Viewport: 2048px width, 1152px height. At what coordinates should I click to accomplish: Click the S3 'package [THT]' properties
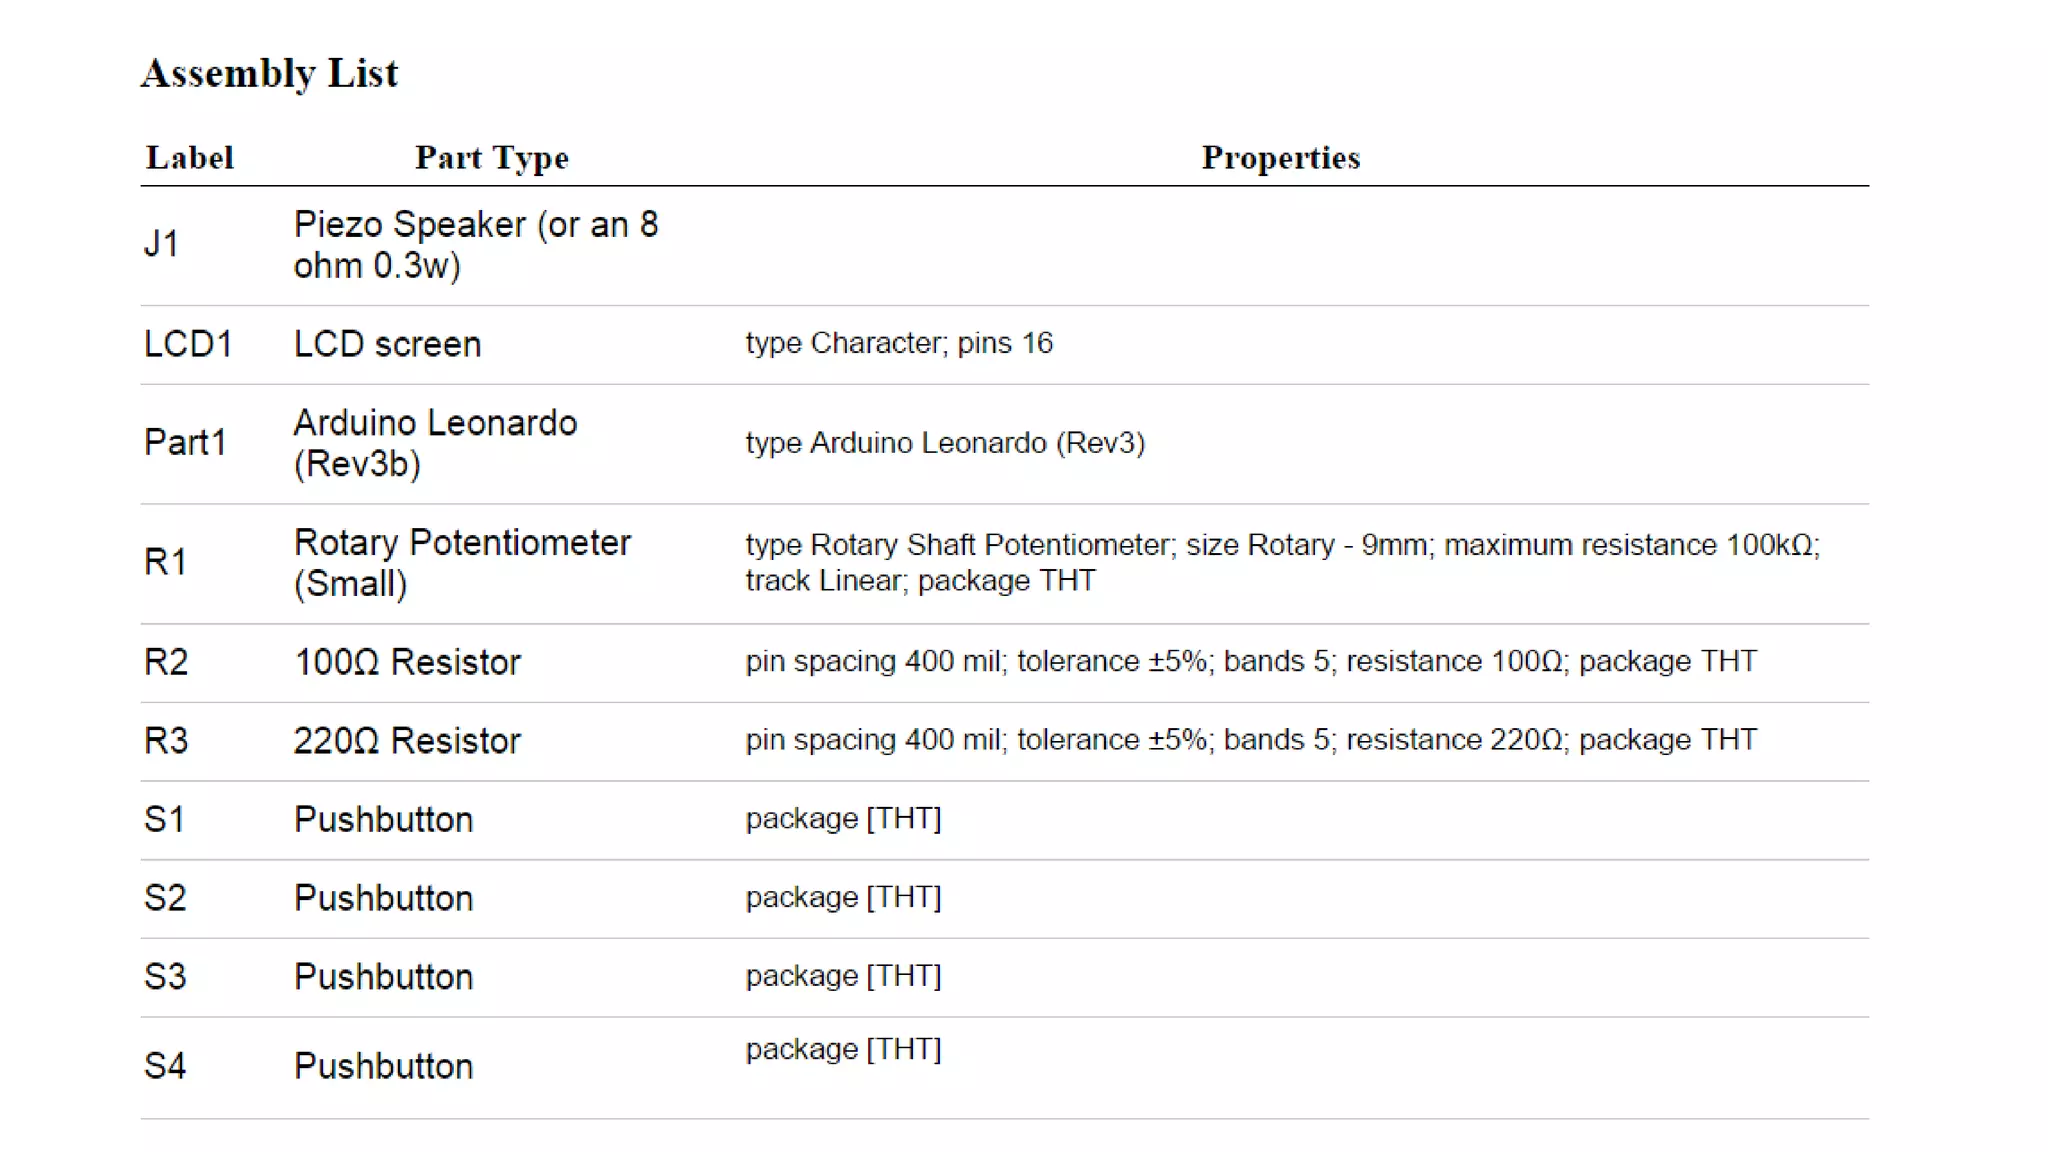tap(843, 976)
